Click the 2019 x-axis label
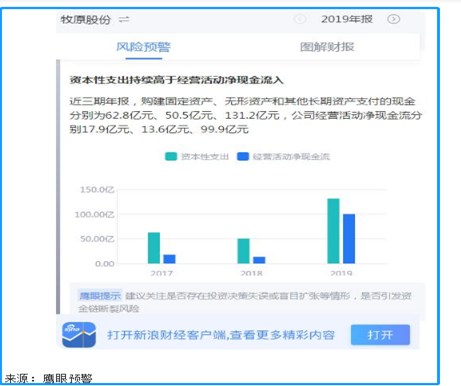The image size is (461, 386). 341,273
